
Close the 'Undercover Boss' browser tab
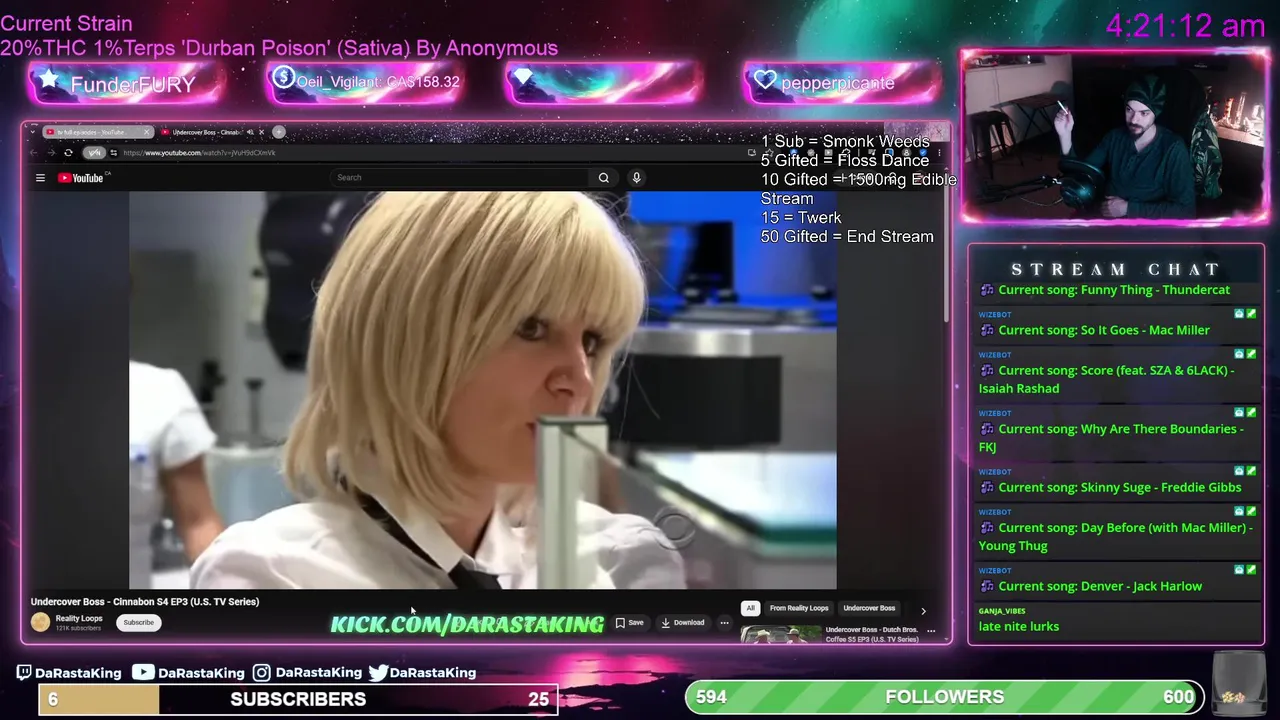point(262,132)
